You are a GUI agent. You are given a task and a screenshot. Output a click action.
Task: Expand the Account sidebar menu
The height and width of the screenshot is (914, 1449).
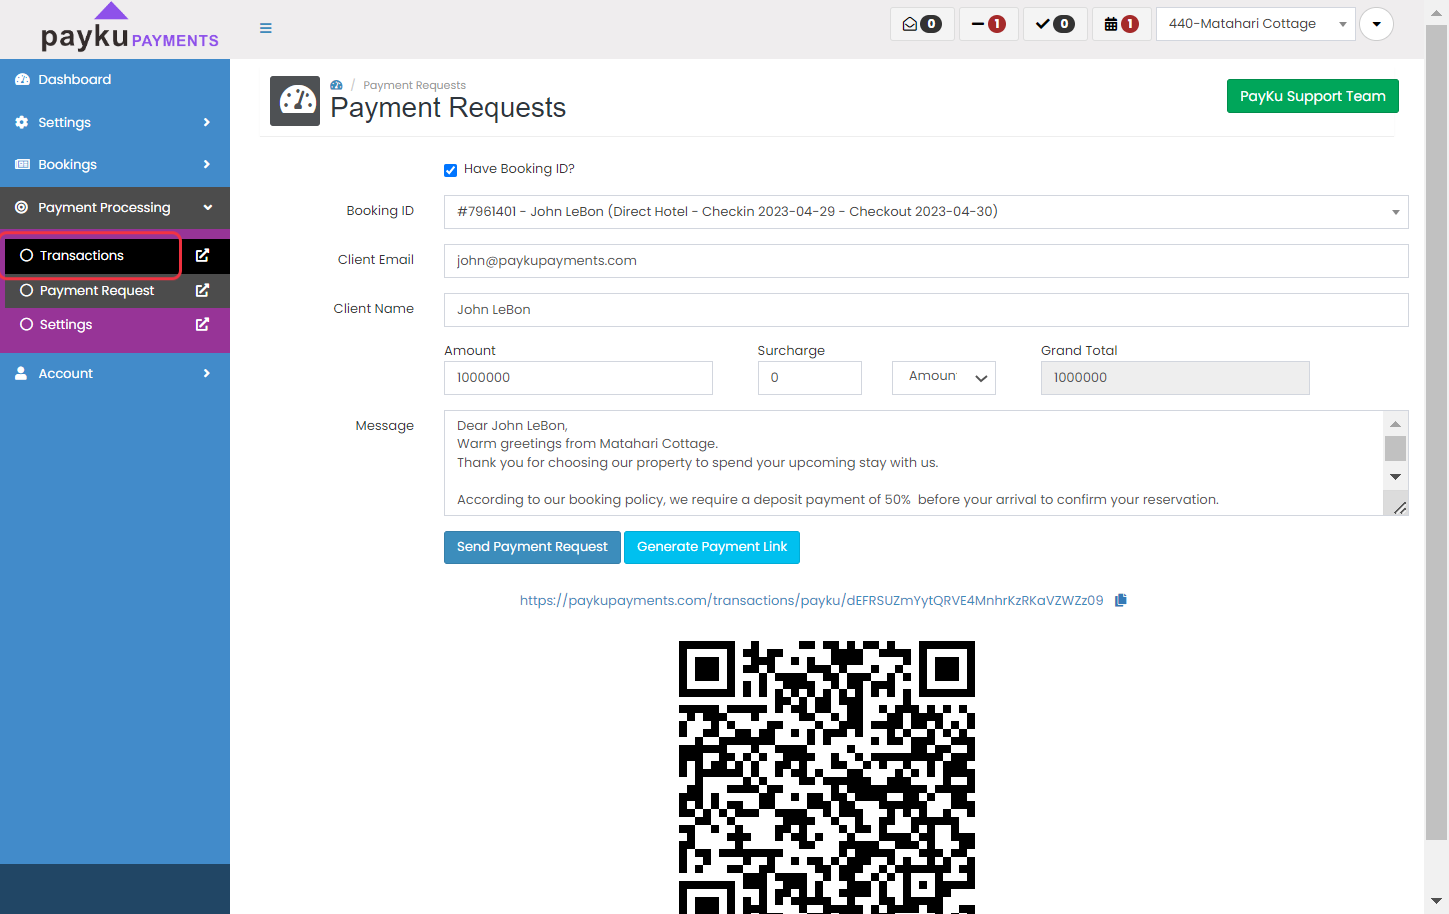pyautogui.click(x=115, y=373)
